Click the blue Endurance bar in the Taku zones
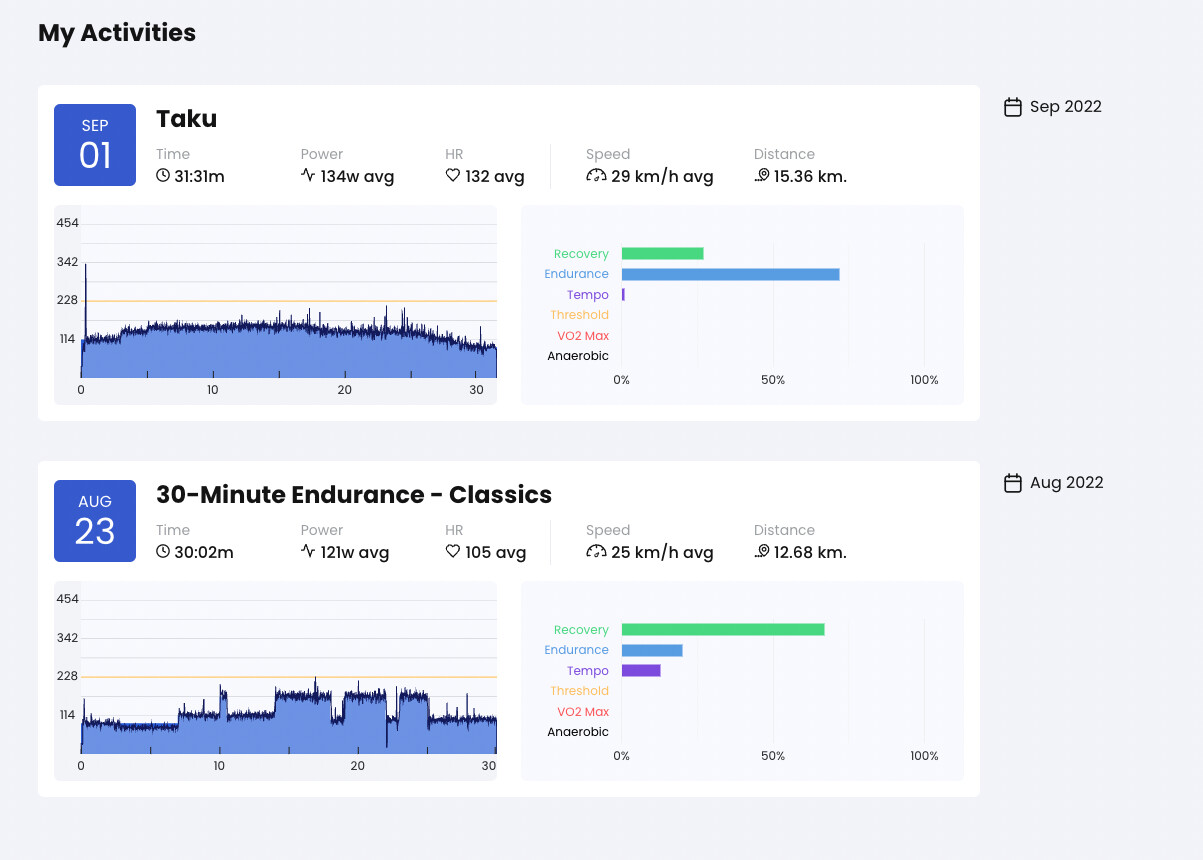 [x=730, y=274]
